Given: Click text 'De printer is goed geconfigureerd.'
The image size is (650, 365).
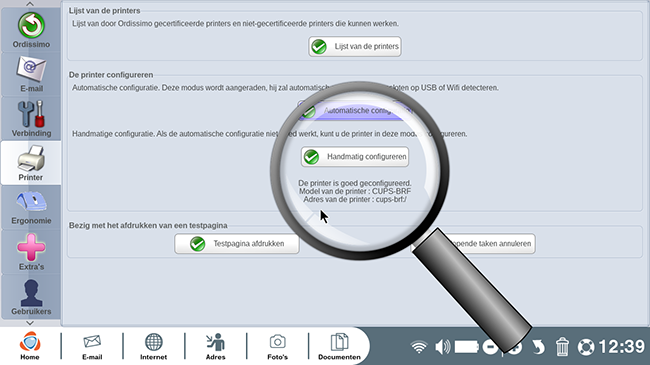Looking at the screenshot, I should point(355,183).
